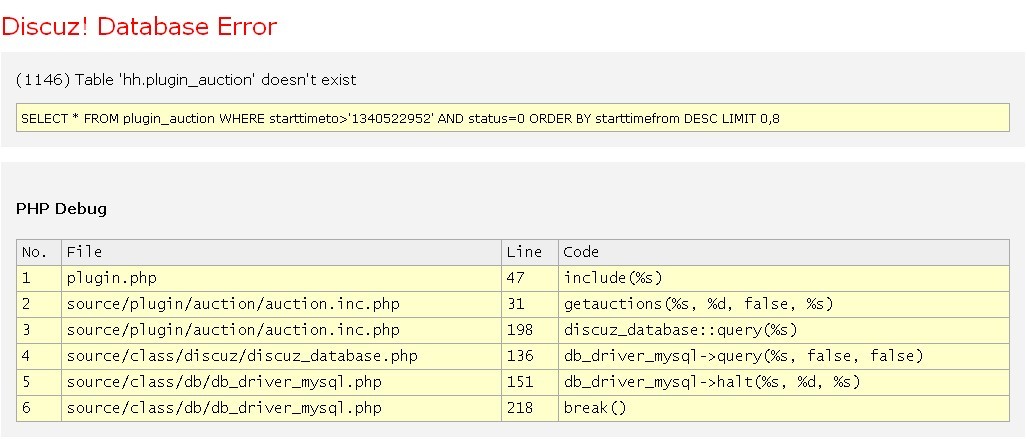Viewport: 1027px width, 439px height.
Task: Click the db_driver_mysql->halt code cell
Action: 711,382
